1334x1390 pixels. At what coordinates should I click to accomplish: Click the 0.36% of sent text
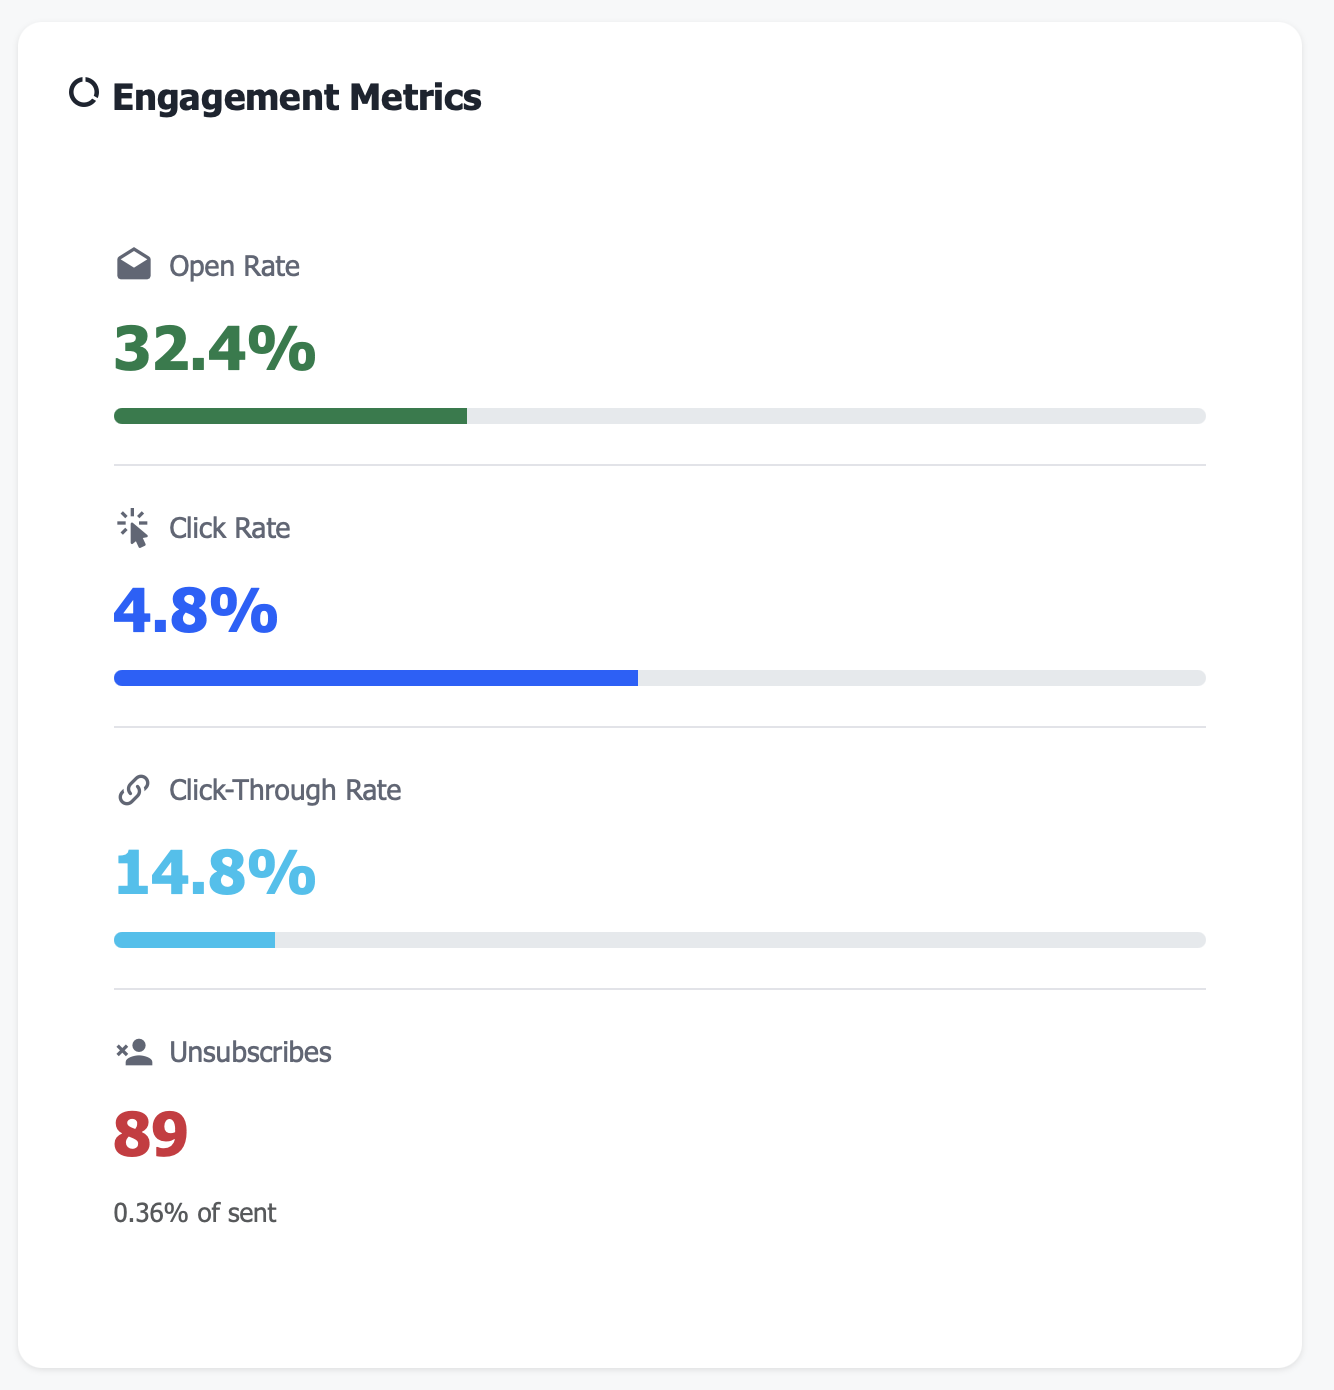click(x=195, y=1213)
